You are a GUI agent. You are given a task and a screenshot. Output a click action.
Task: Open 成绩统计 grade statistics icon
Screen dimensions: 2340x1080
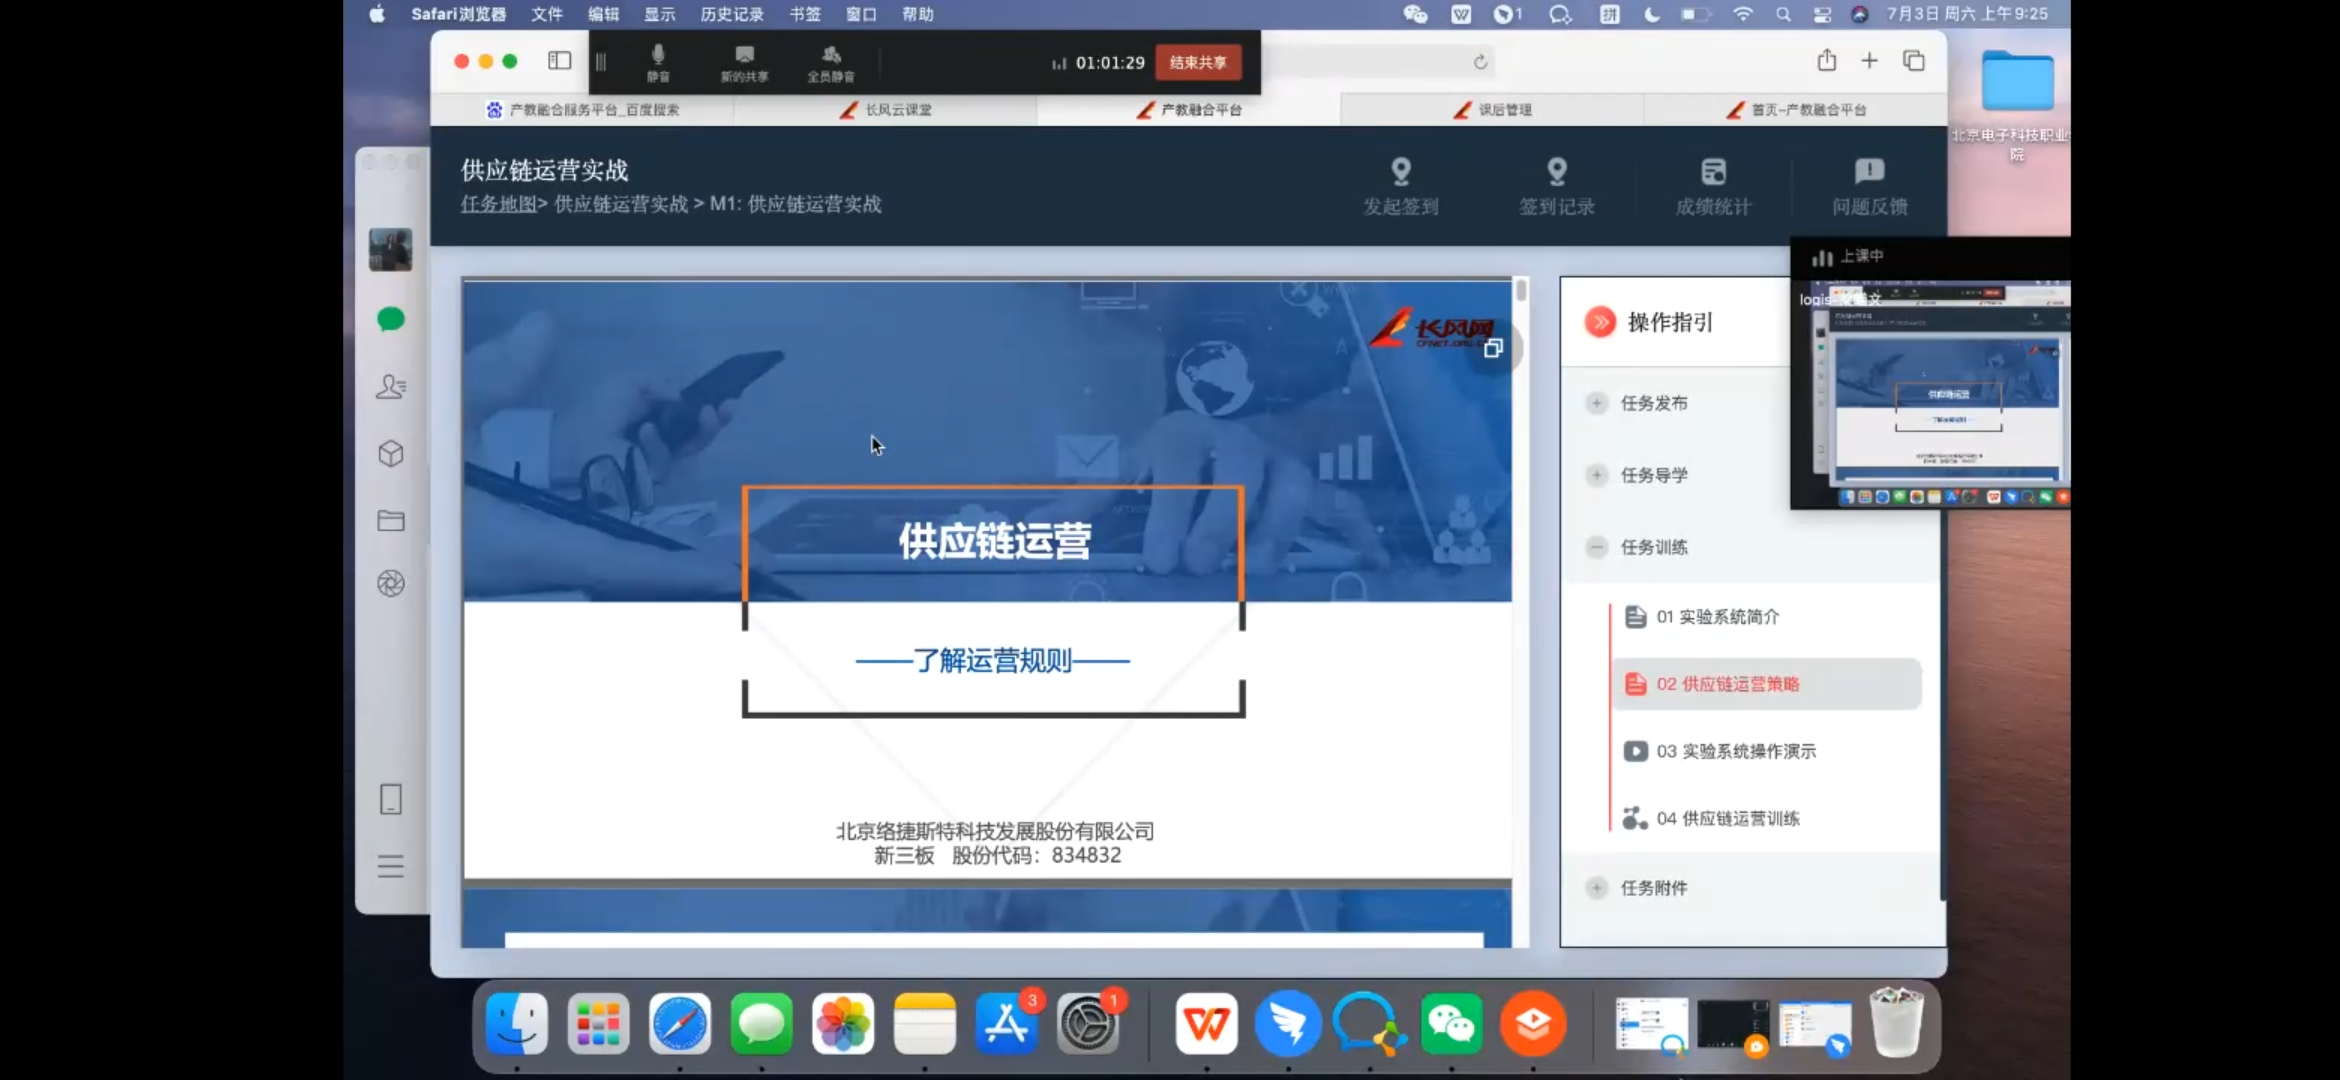pyautogui.click(x=1713, y=172)
